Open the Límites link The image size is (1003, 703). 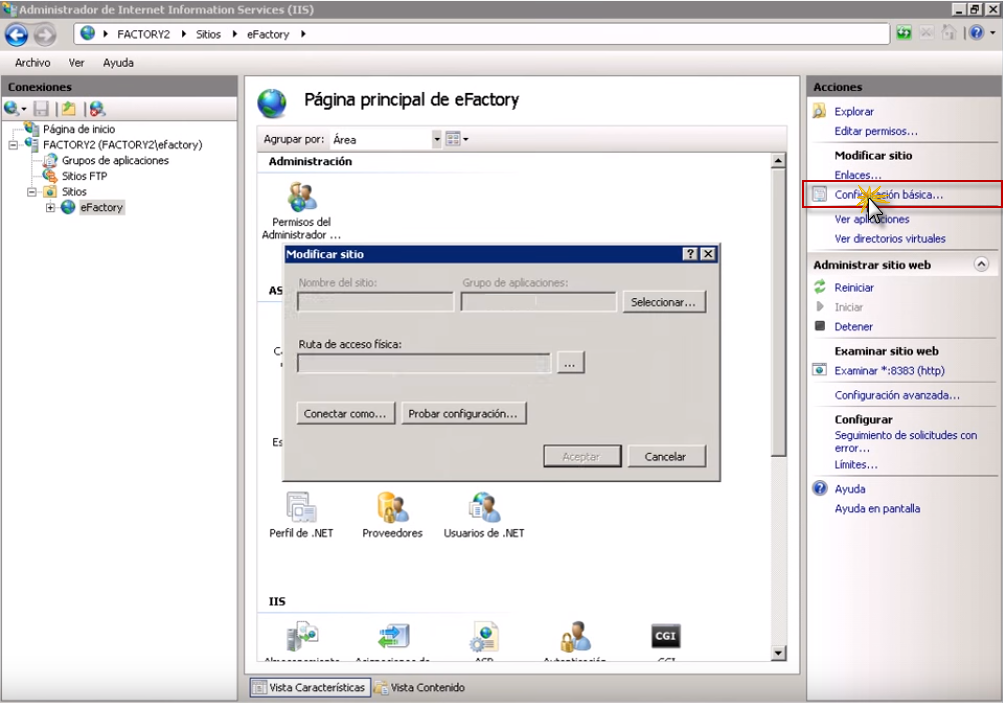[856, 464]
